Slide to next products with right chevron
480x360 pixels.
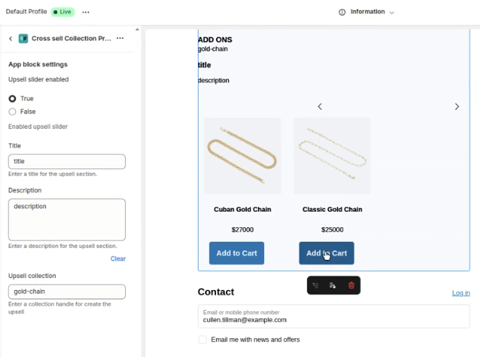pyautogui.click(x=457, y=107)
